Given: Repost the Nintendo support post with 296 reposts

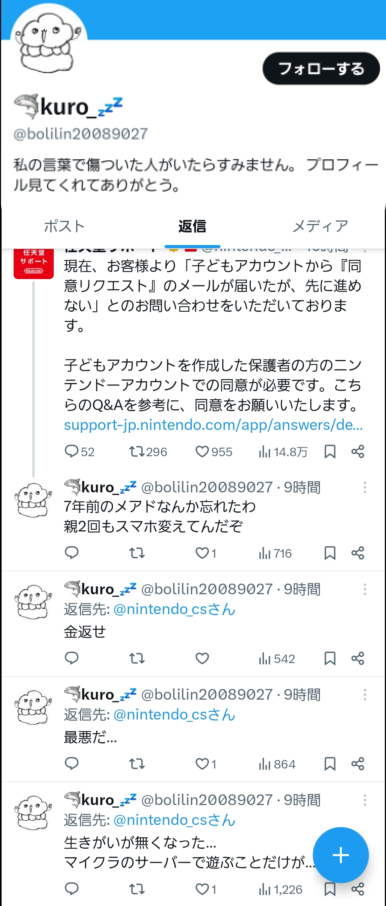Looking at the screenshot, I should [x=149, y=452].
